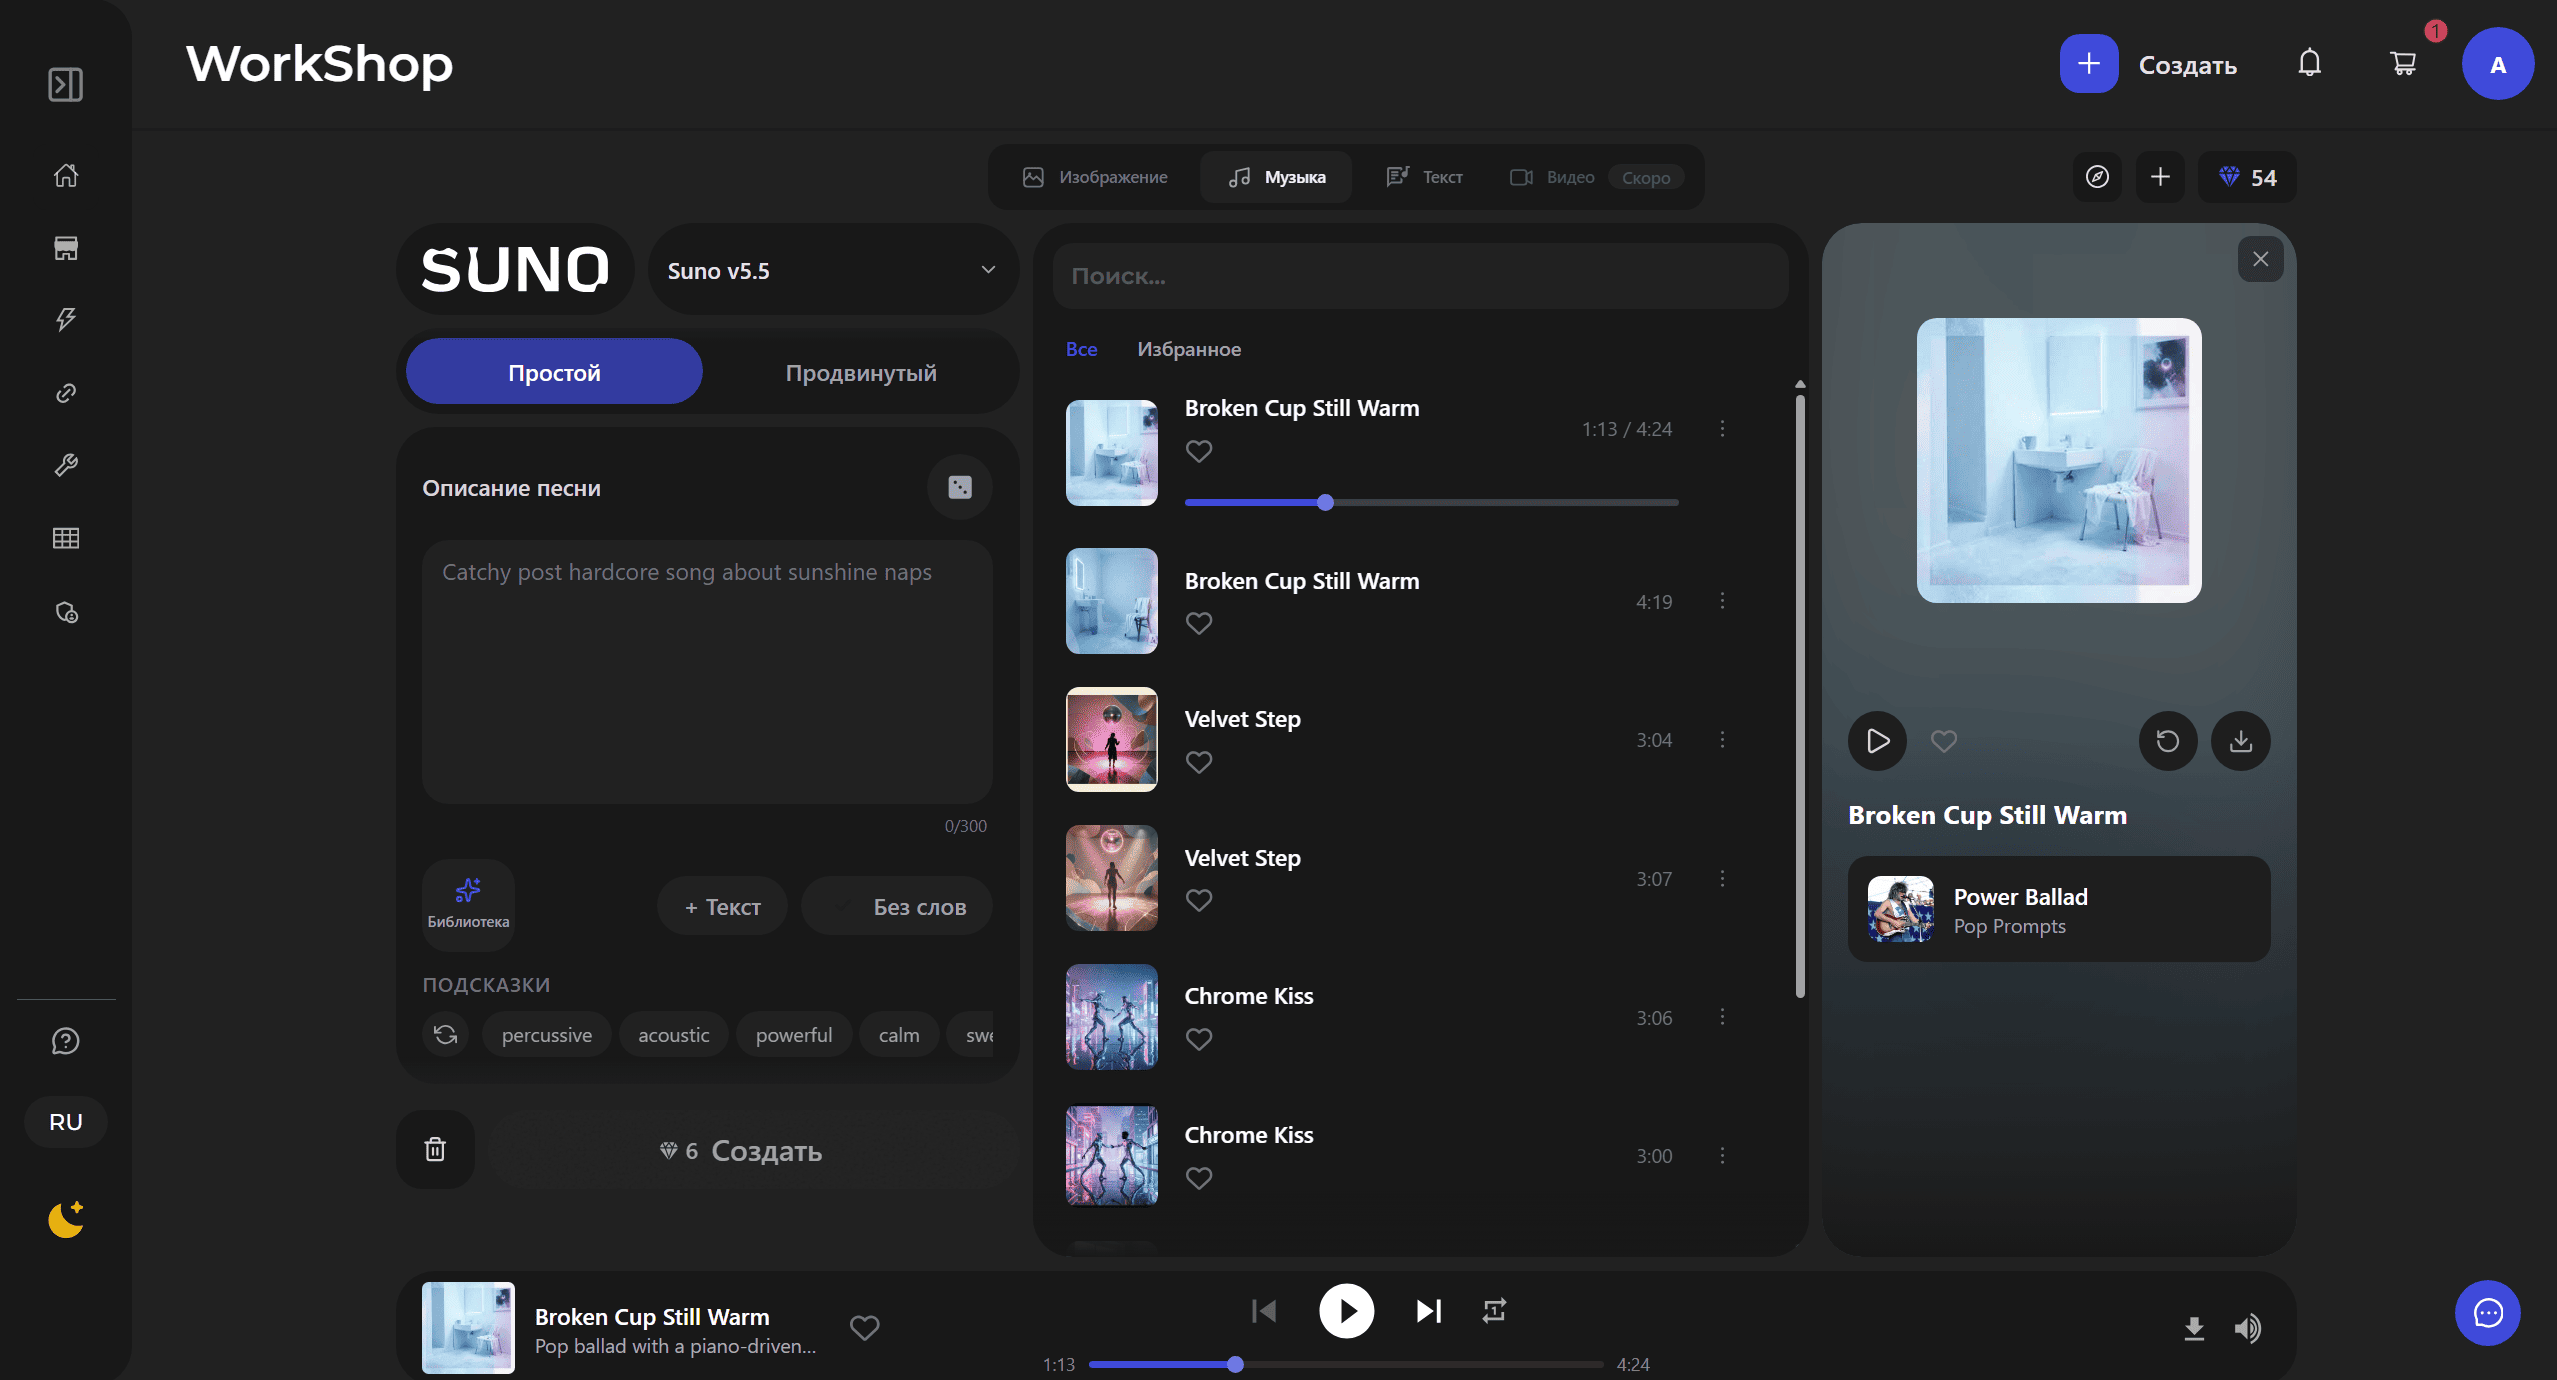Open the chat support bubble

pyautogui.click(x=2488, y=1313)
